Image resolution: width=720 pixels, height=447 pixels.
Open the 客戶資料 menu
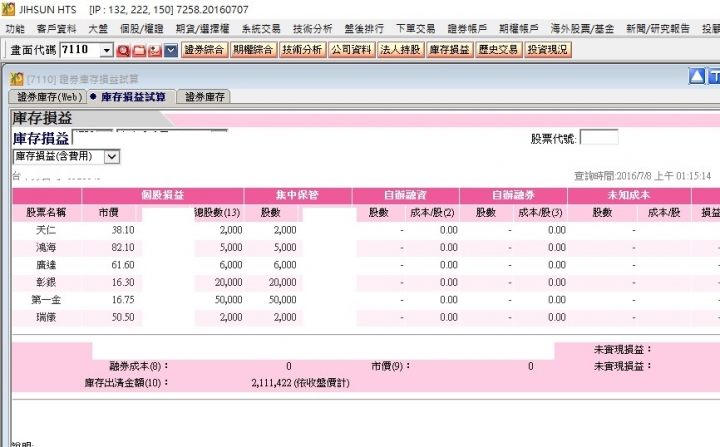56,29
